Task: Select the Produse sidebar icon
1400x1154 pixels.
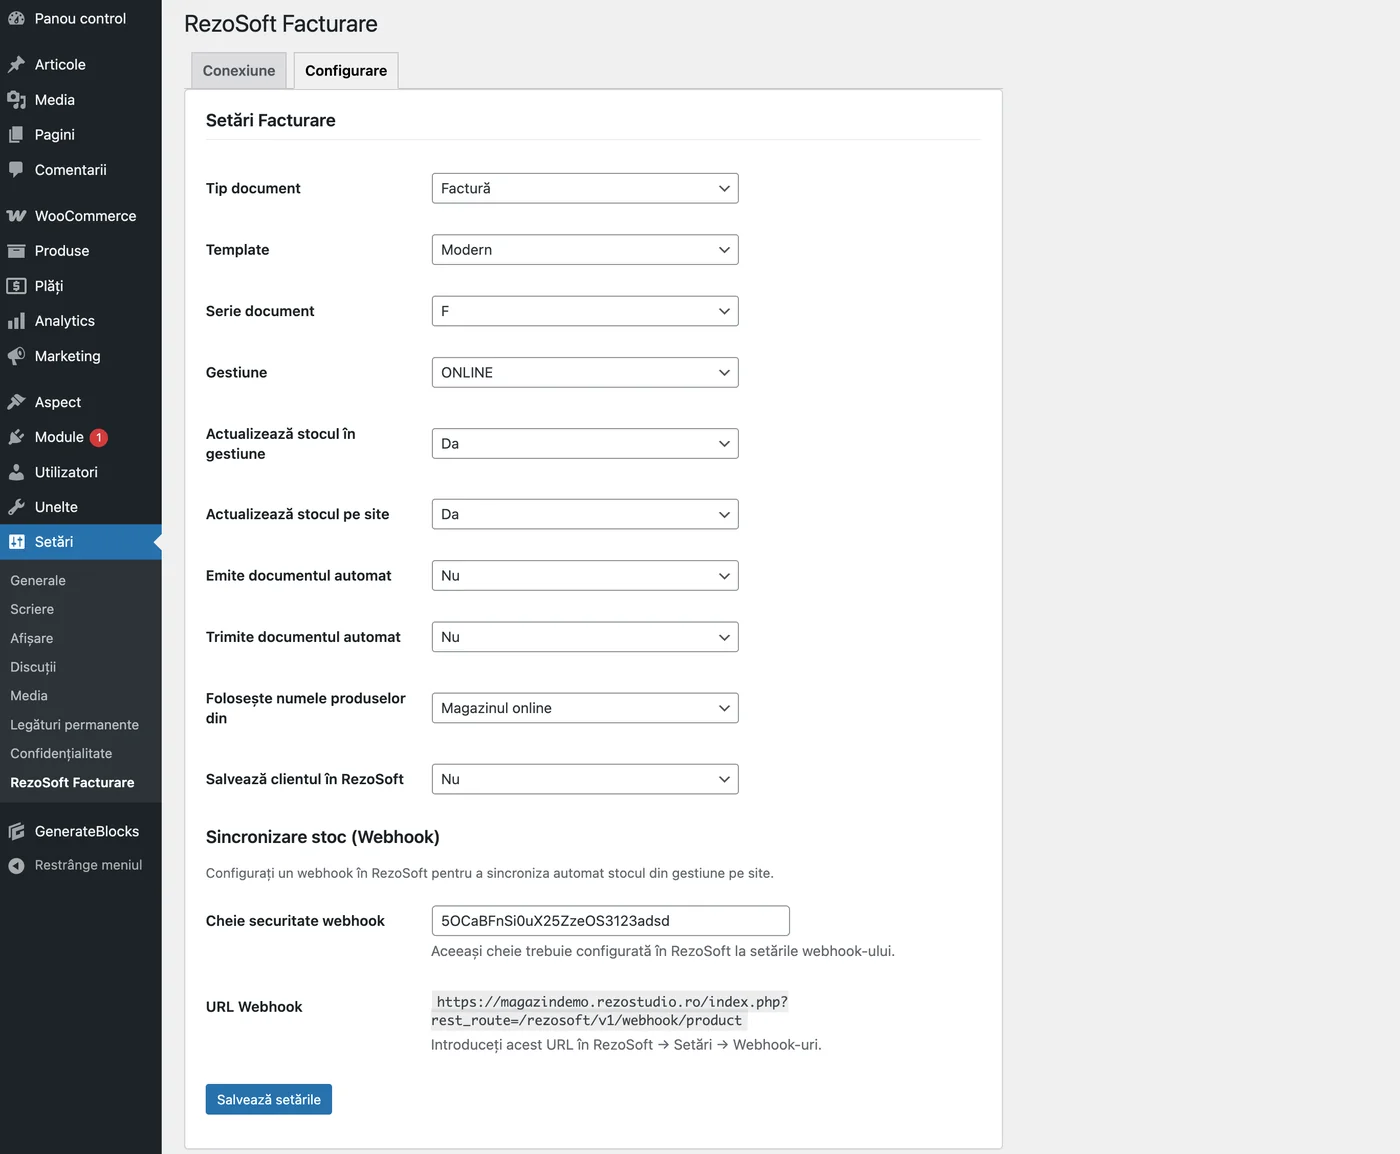Action: [17, 251]
